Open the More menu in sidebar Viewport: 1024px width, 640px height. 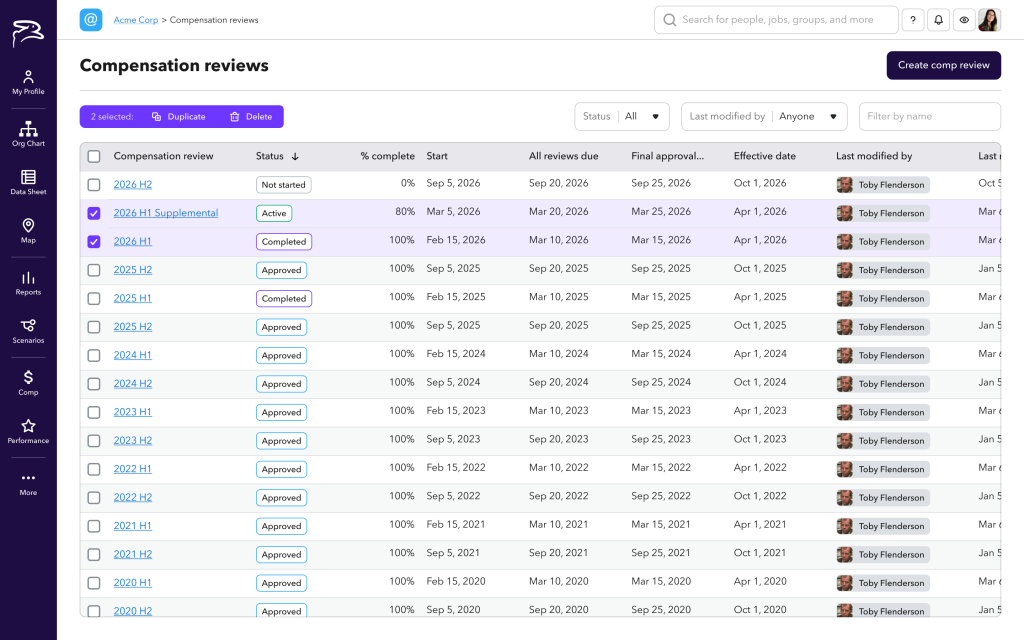click(x=28, y=483)
